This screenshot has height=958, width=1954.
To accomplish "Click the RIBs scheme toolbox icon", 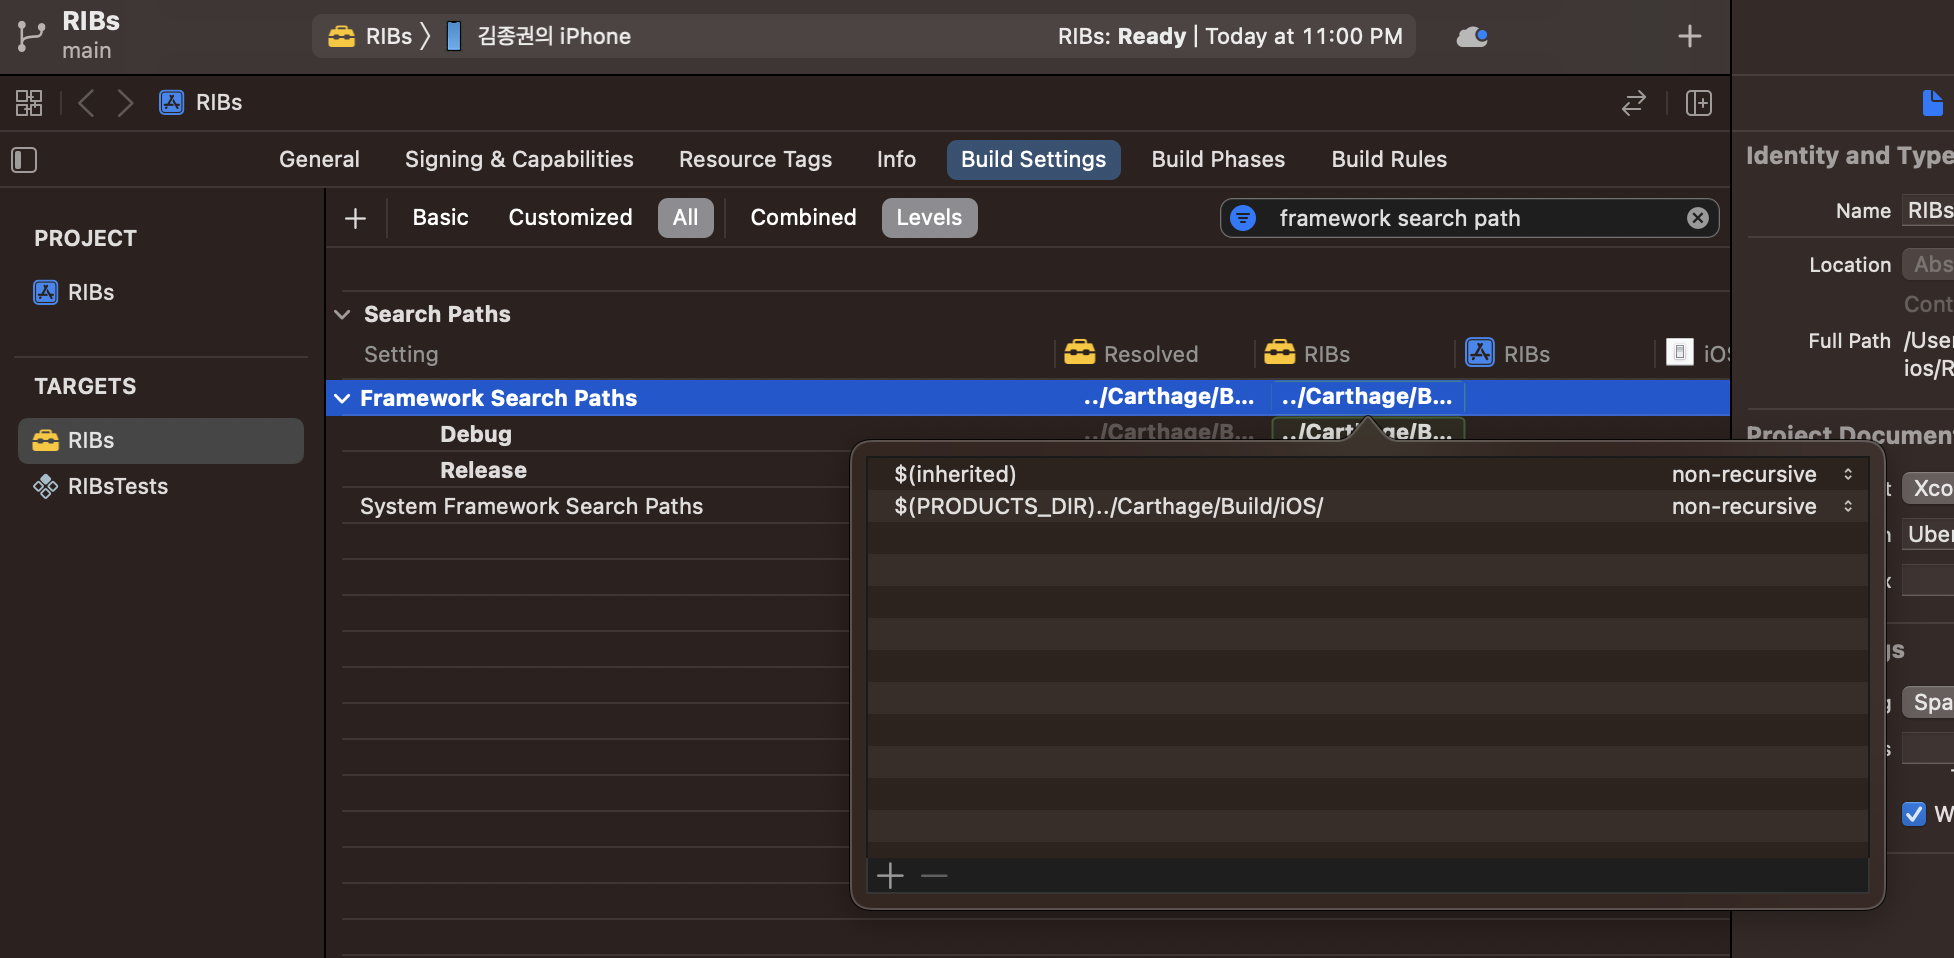I will click(x=342, y=37).
